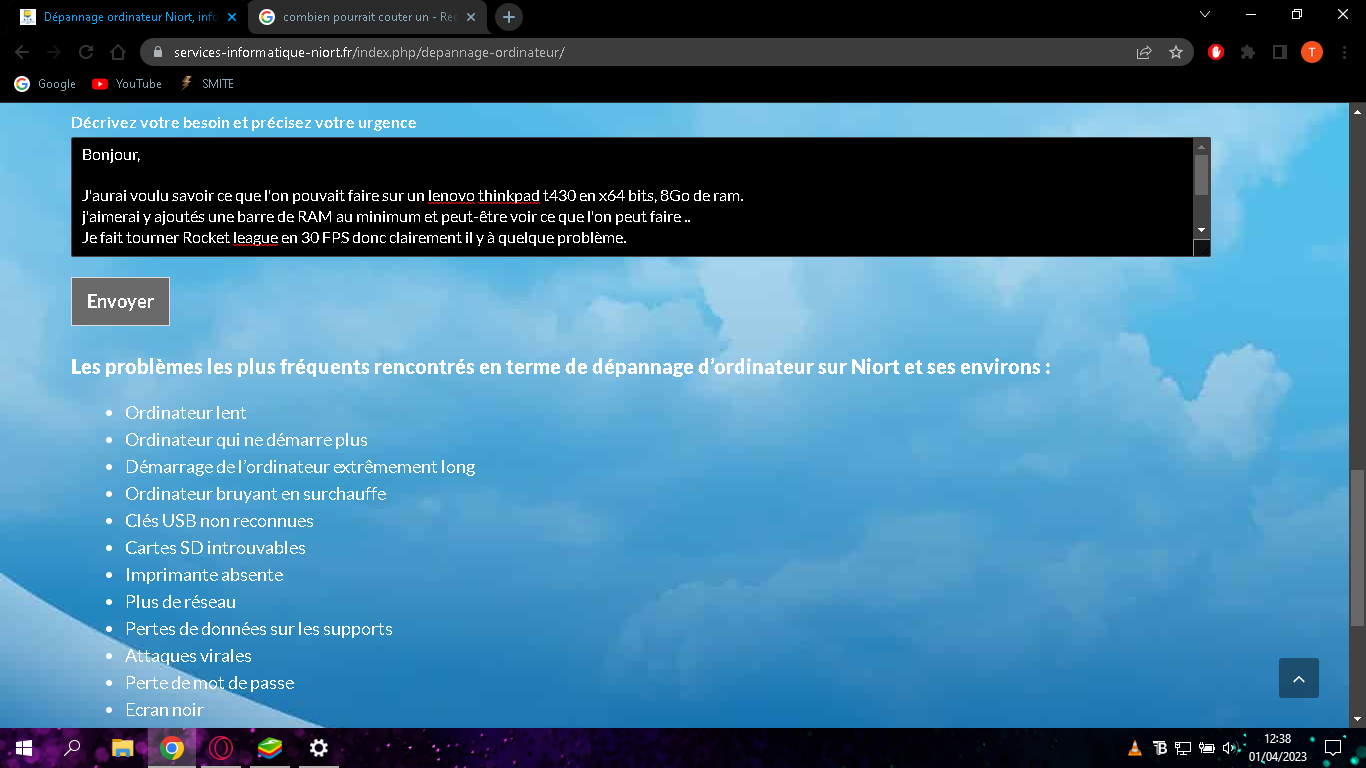
Task: Click 'Perte de mot de passe'
Action: pyautogui.click(x=209, y=682)
